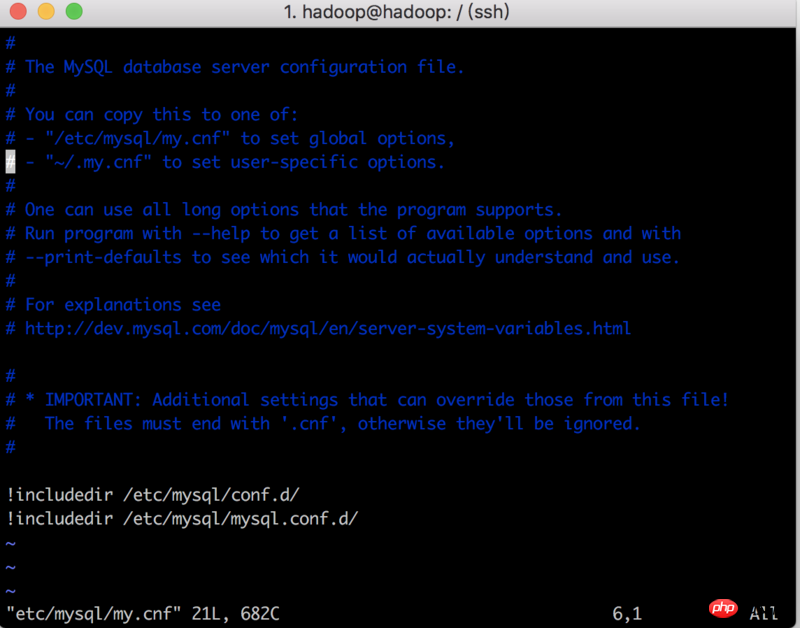Image resolution: width=800 pixels, height=628 pixels.
Task: Click "The MySQL database server configuration file" line
Action: (x=235, y=67)
